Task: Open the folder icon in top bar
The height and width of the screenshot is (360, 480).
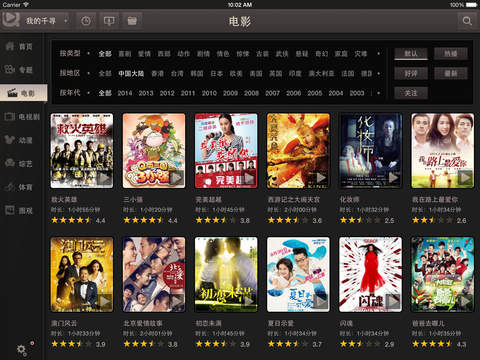Action: (132, 21)
